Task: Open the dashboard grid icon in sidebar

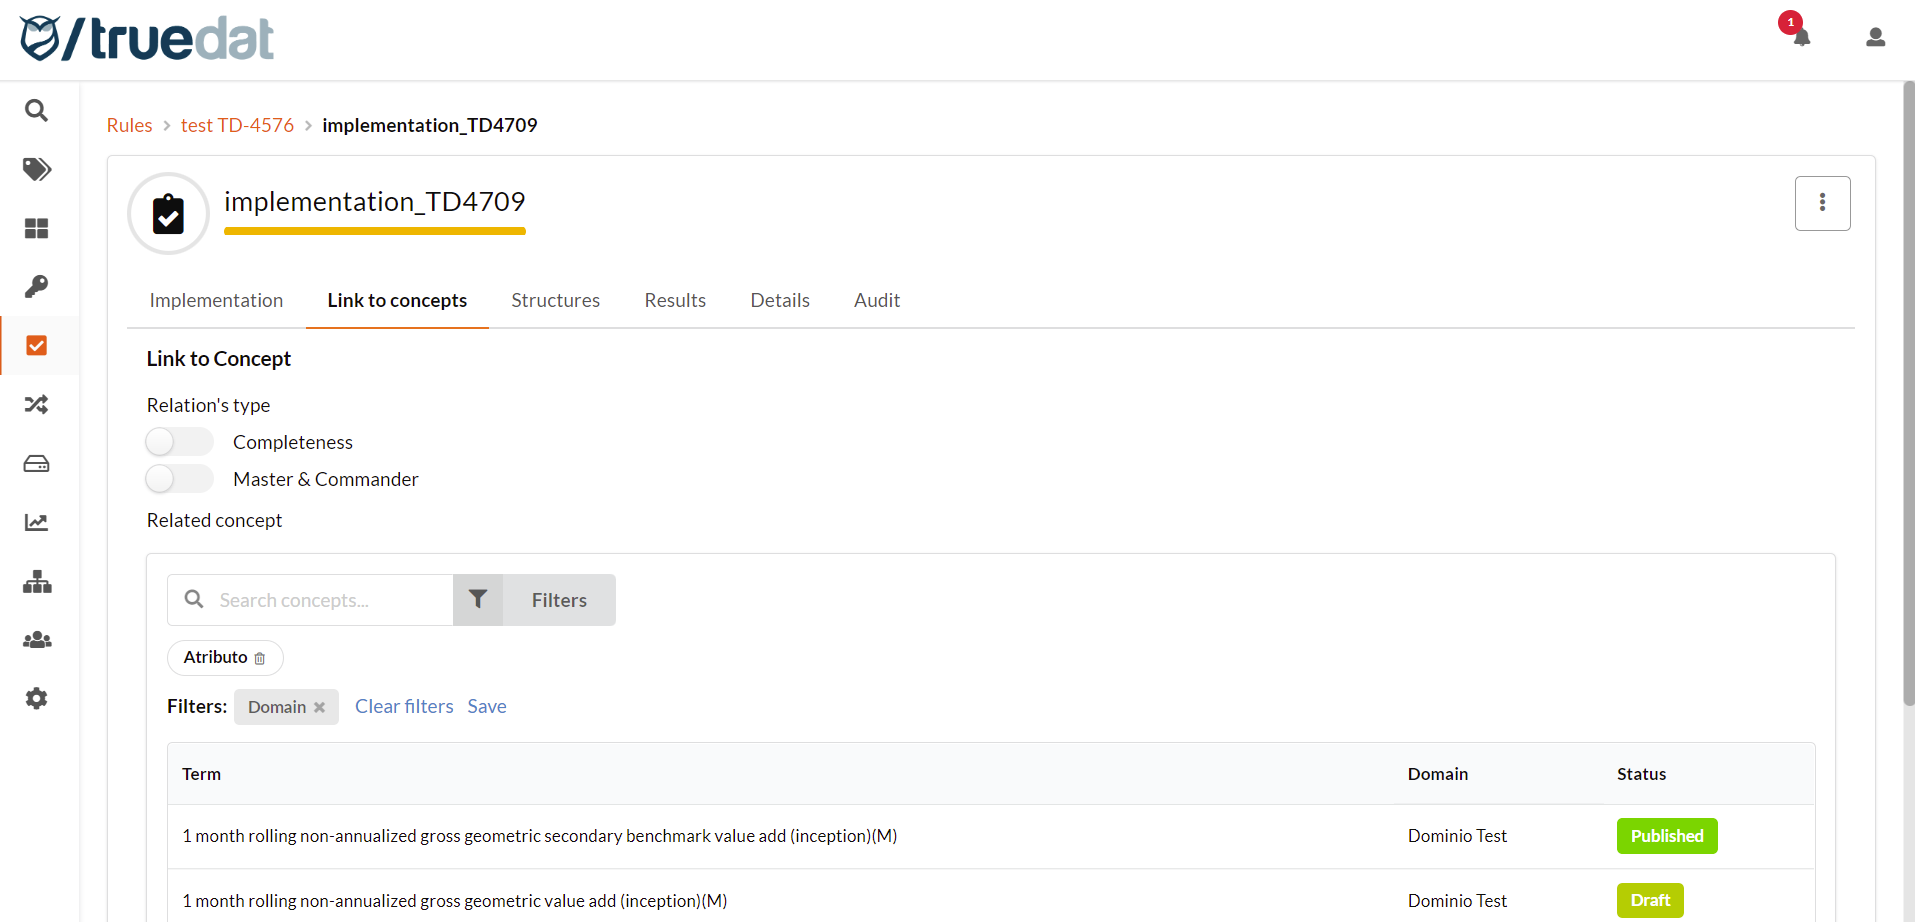Action: pos(36,228)
